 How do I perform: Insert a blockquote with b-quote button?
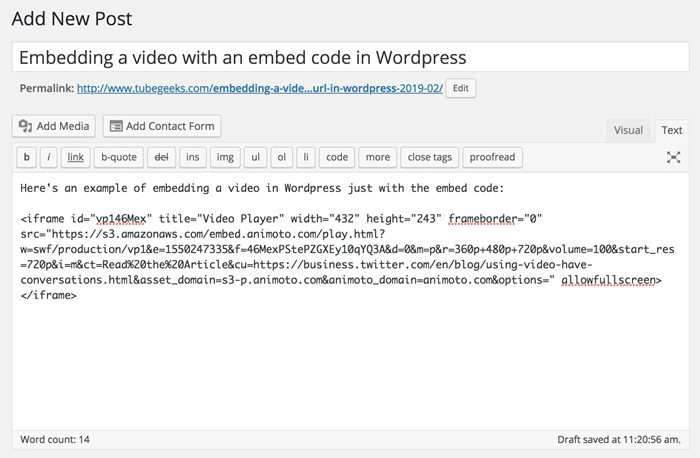[x=118, y=157]
